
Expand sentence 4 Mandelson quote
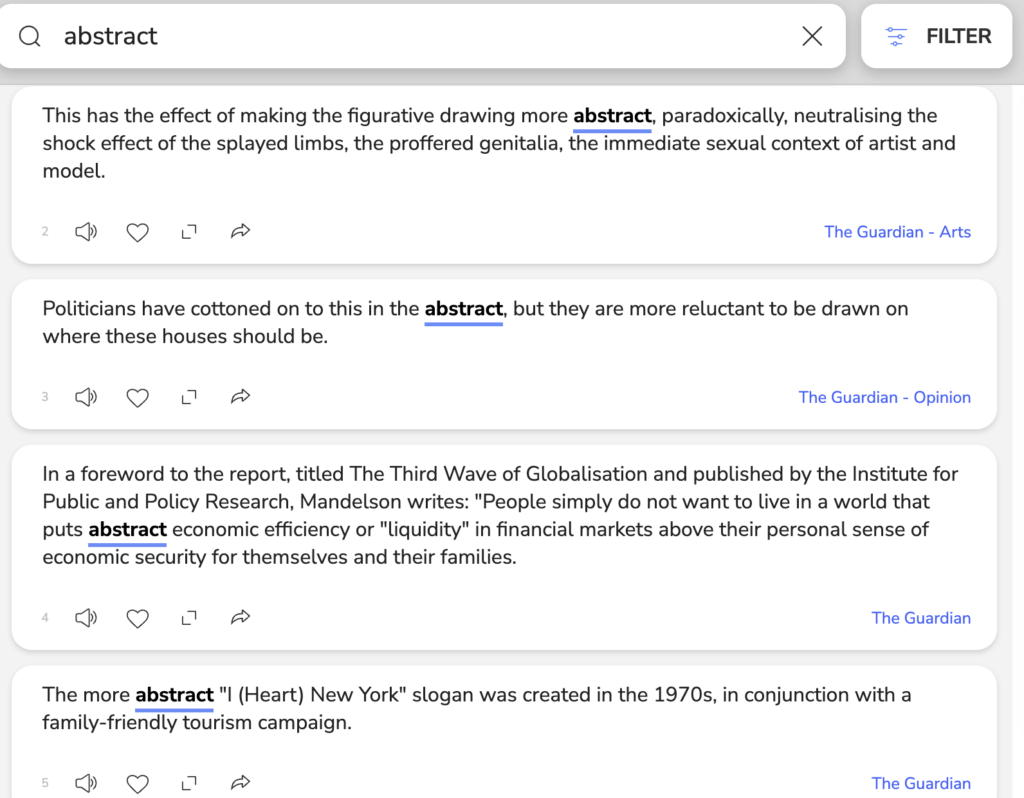click(188, 618)
